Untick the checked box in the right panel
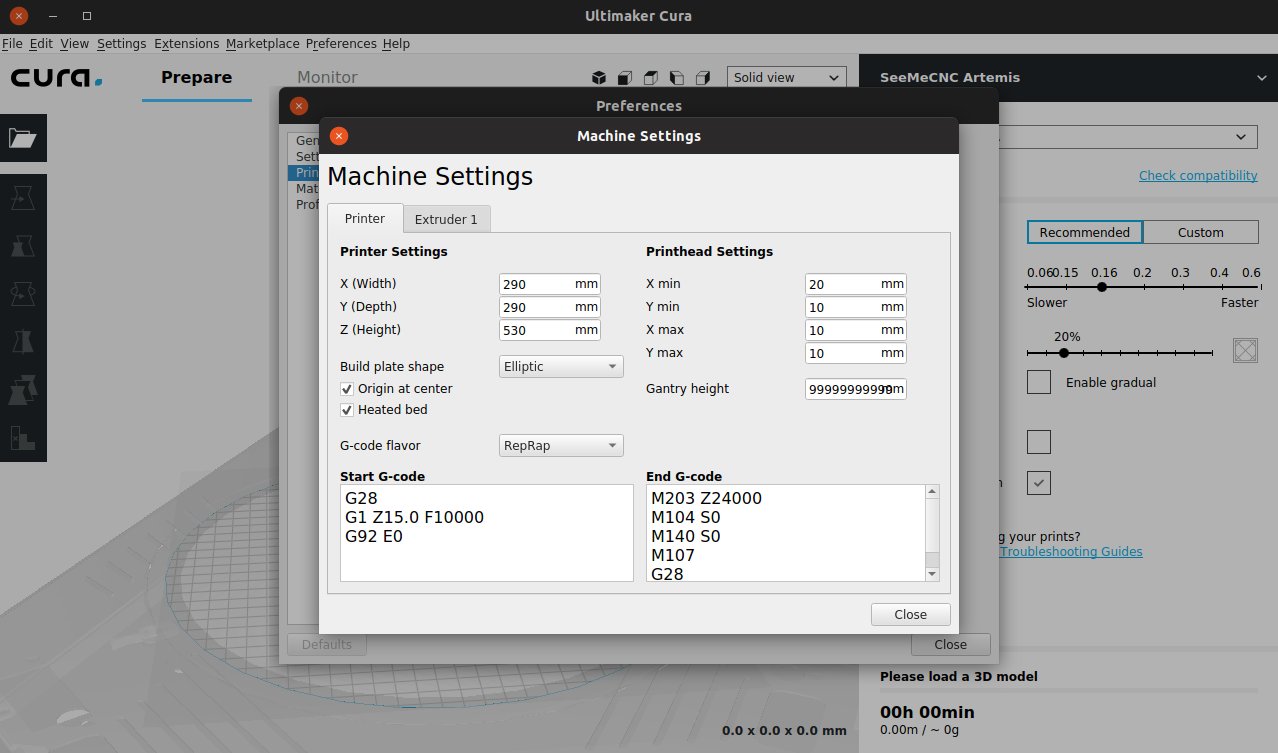1278x753 pixels. [x=1039, y=483]
